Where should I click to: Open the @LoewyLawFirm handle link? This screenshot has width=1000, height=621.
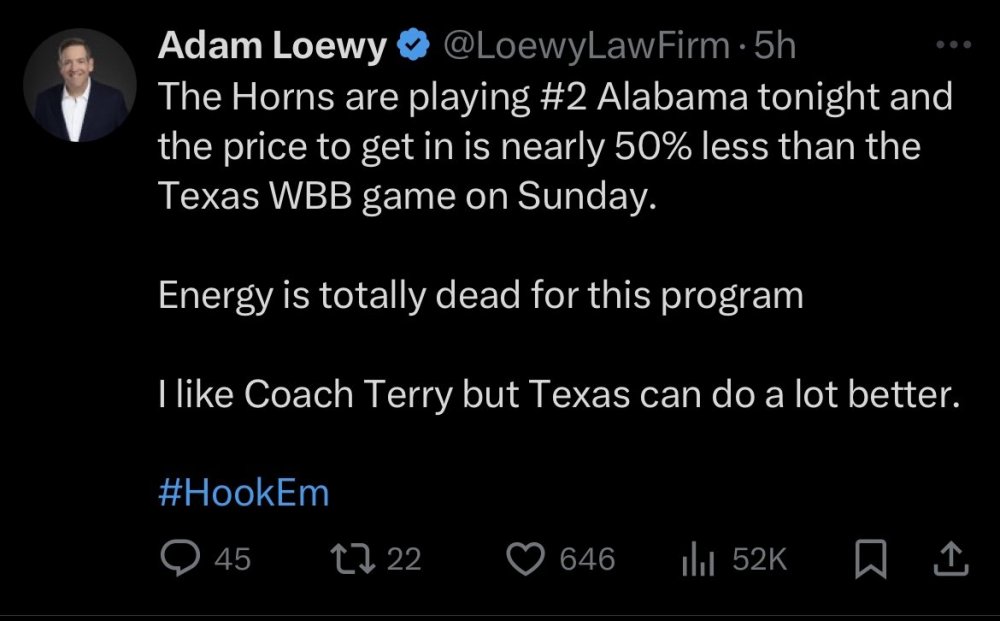coord(586,46)
